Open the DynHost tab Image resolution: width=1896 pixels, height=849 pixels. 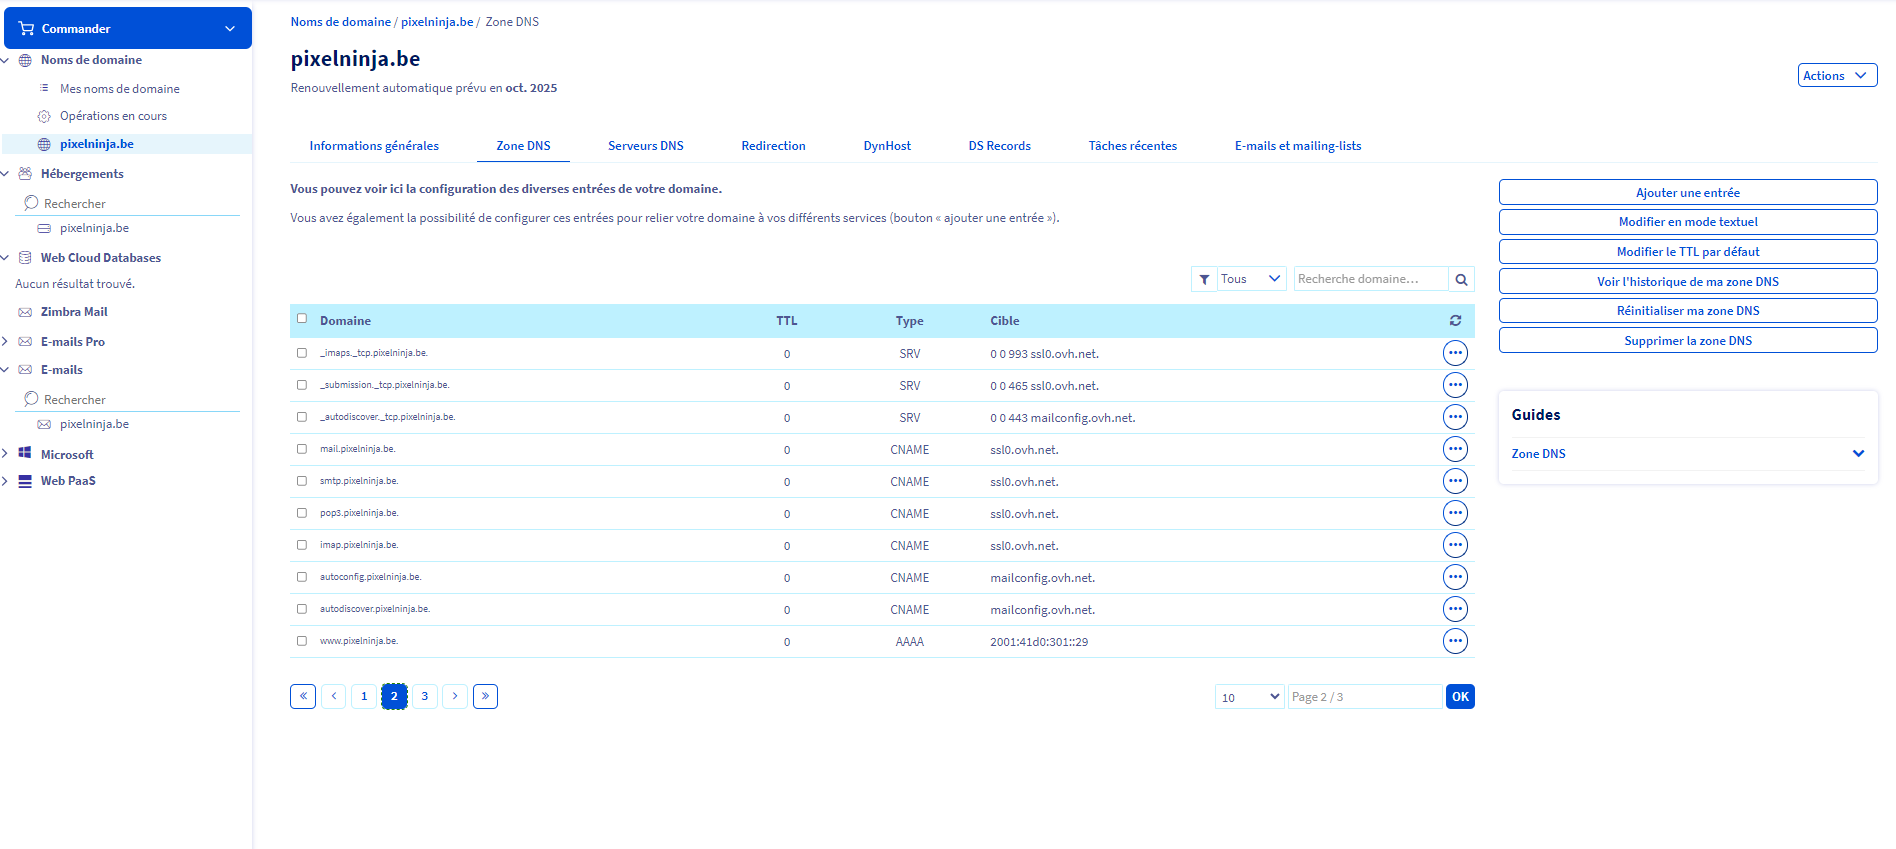tap(887, 146)
